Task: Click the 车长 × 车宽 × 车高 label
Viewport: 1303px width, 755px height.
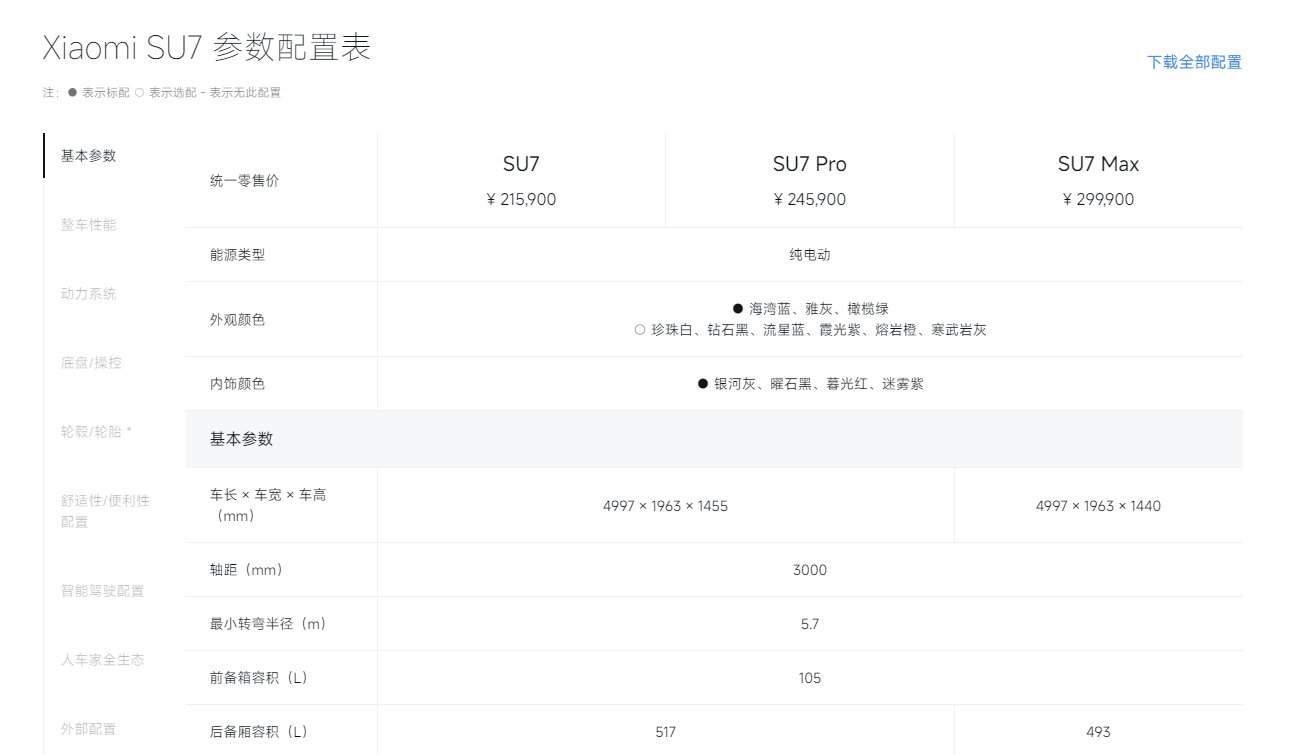Action: [x=267, y=506]
